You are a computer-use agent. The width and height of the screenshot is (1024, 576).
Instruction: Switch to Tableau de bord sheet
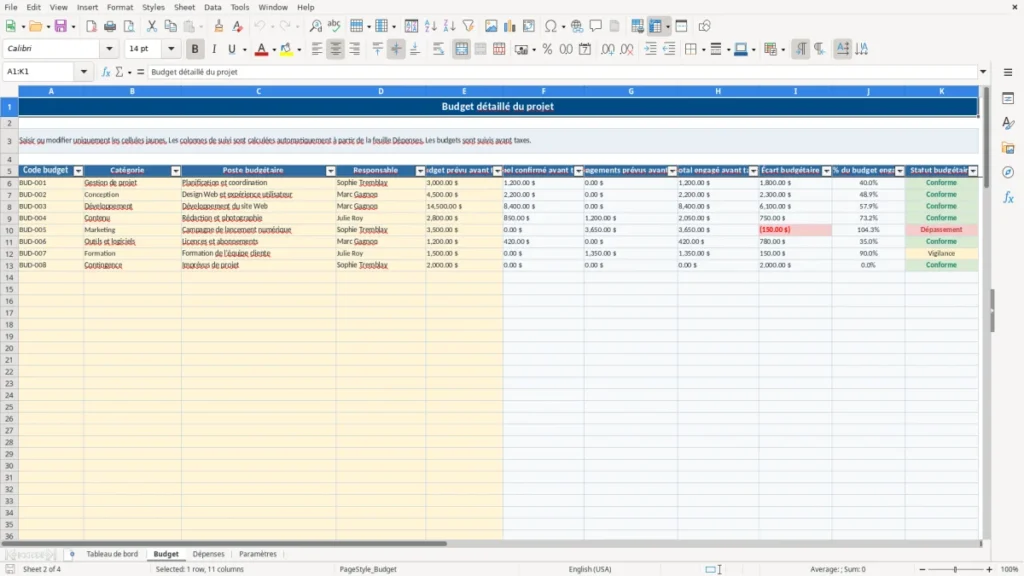tap(112, 554)
